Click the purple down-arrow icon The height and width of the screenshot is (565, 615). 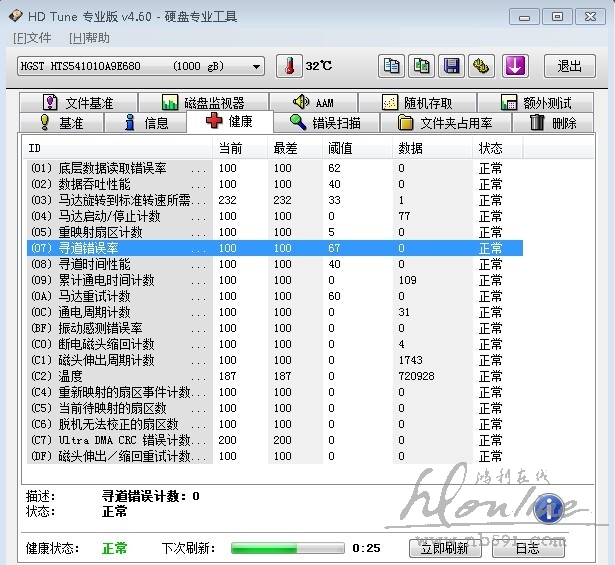point(514,66)
